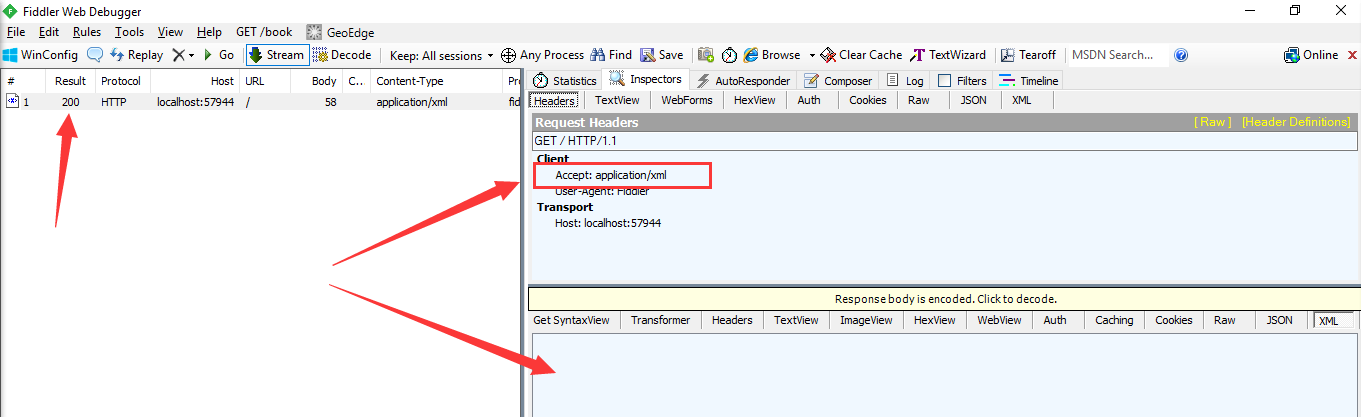Click the Online network status icon
1361x417 pixels.
click(1291, 55)
